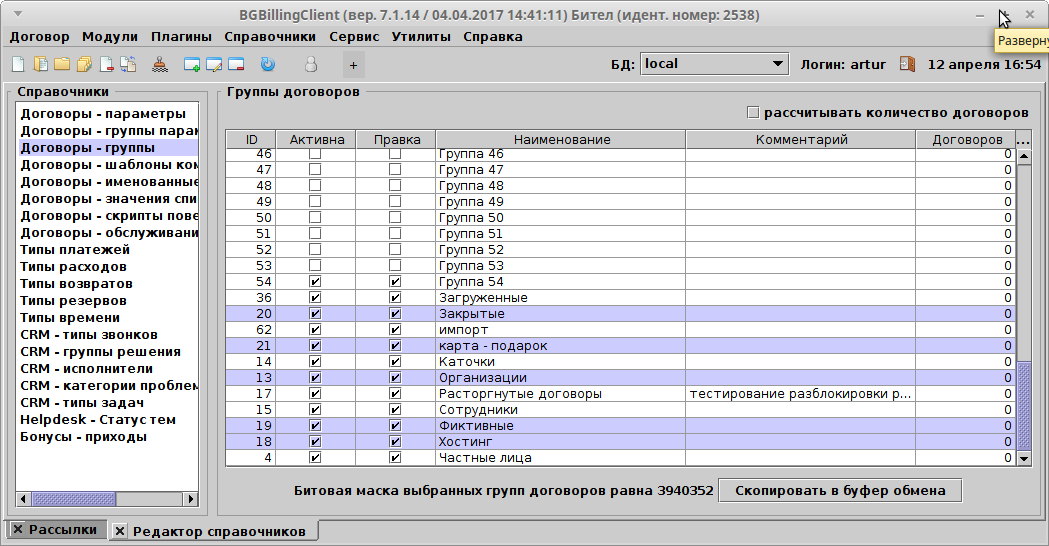The image size is (1049, 546).
Task: Open the БД database dropdown showing local
Action: (714, 64)
